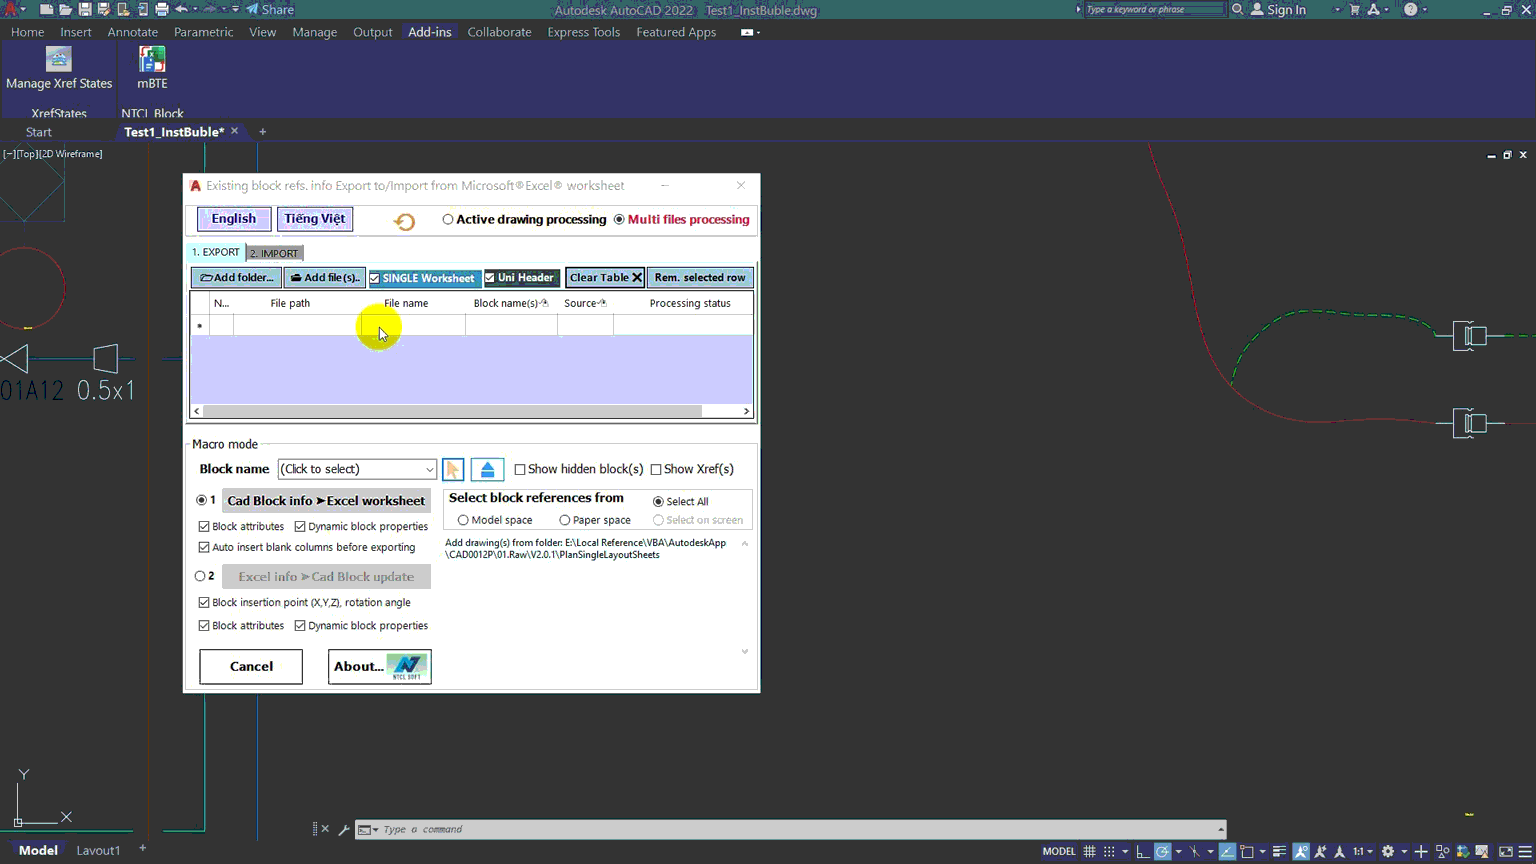Select the Paper space radio option
The width and height of the screenshot is (1536, 864).
pyautogui.click(x=565, y=520)
